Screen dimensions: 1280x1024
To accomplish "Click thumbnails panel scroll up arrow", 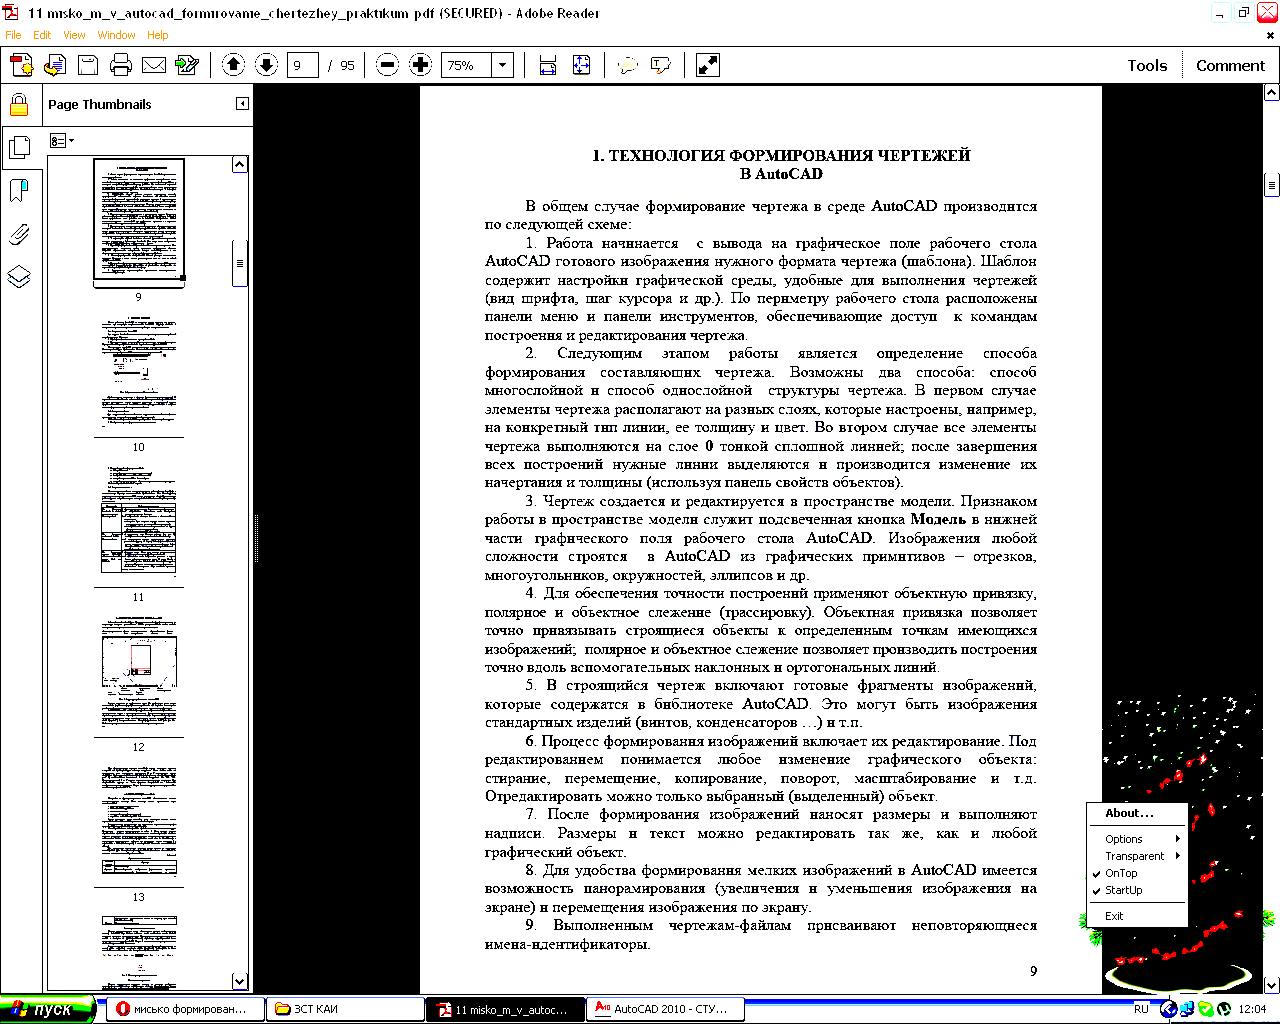I will click(240, 164).
